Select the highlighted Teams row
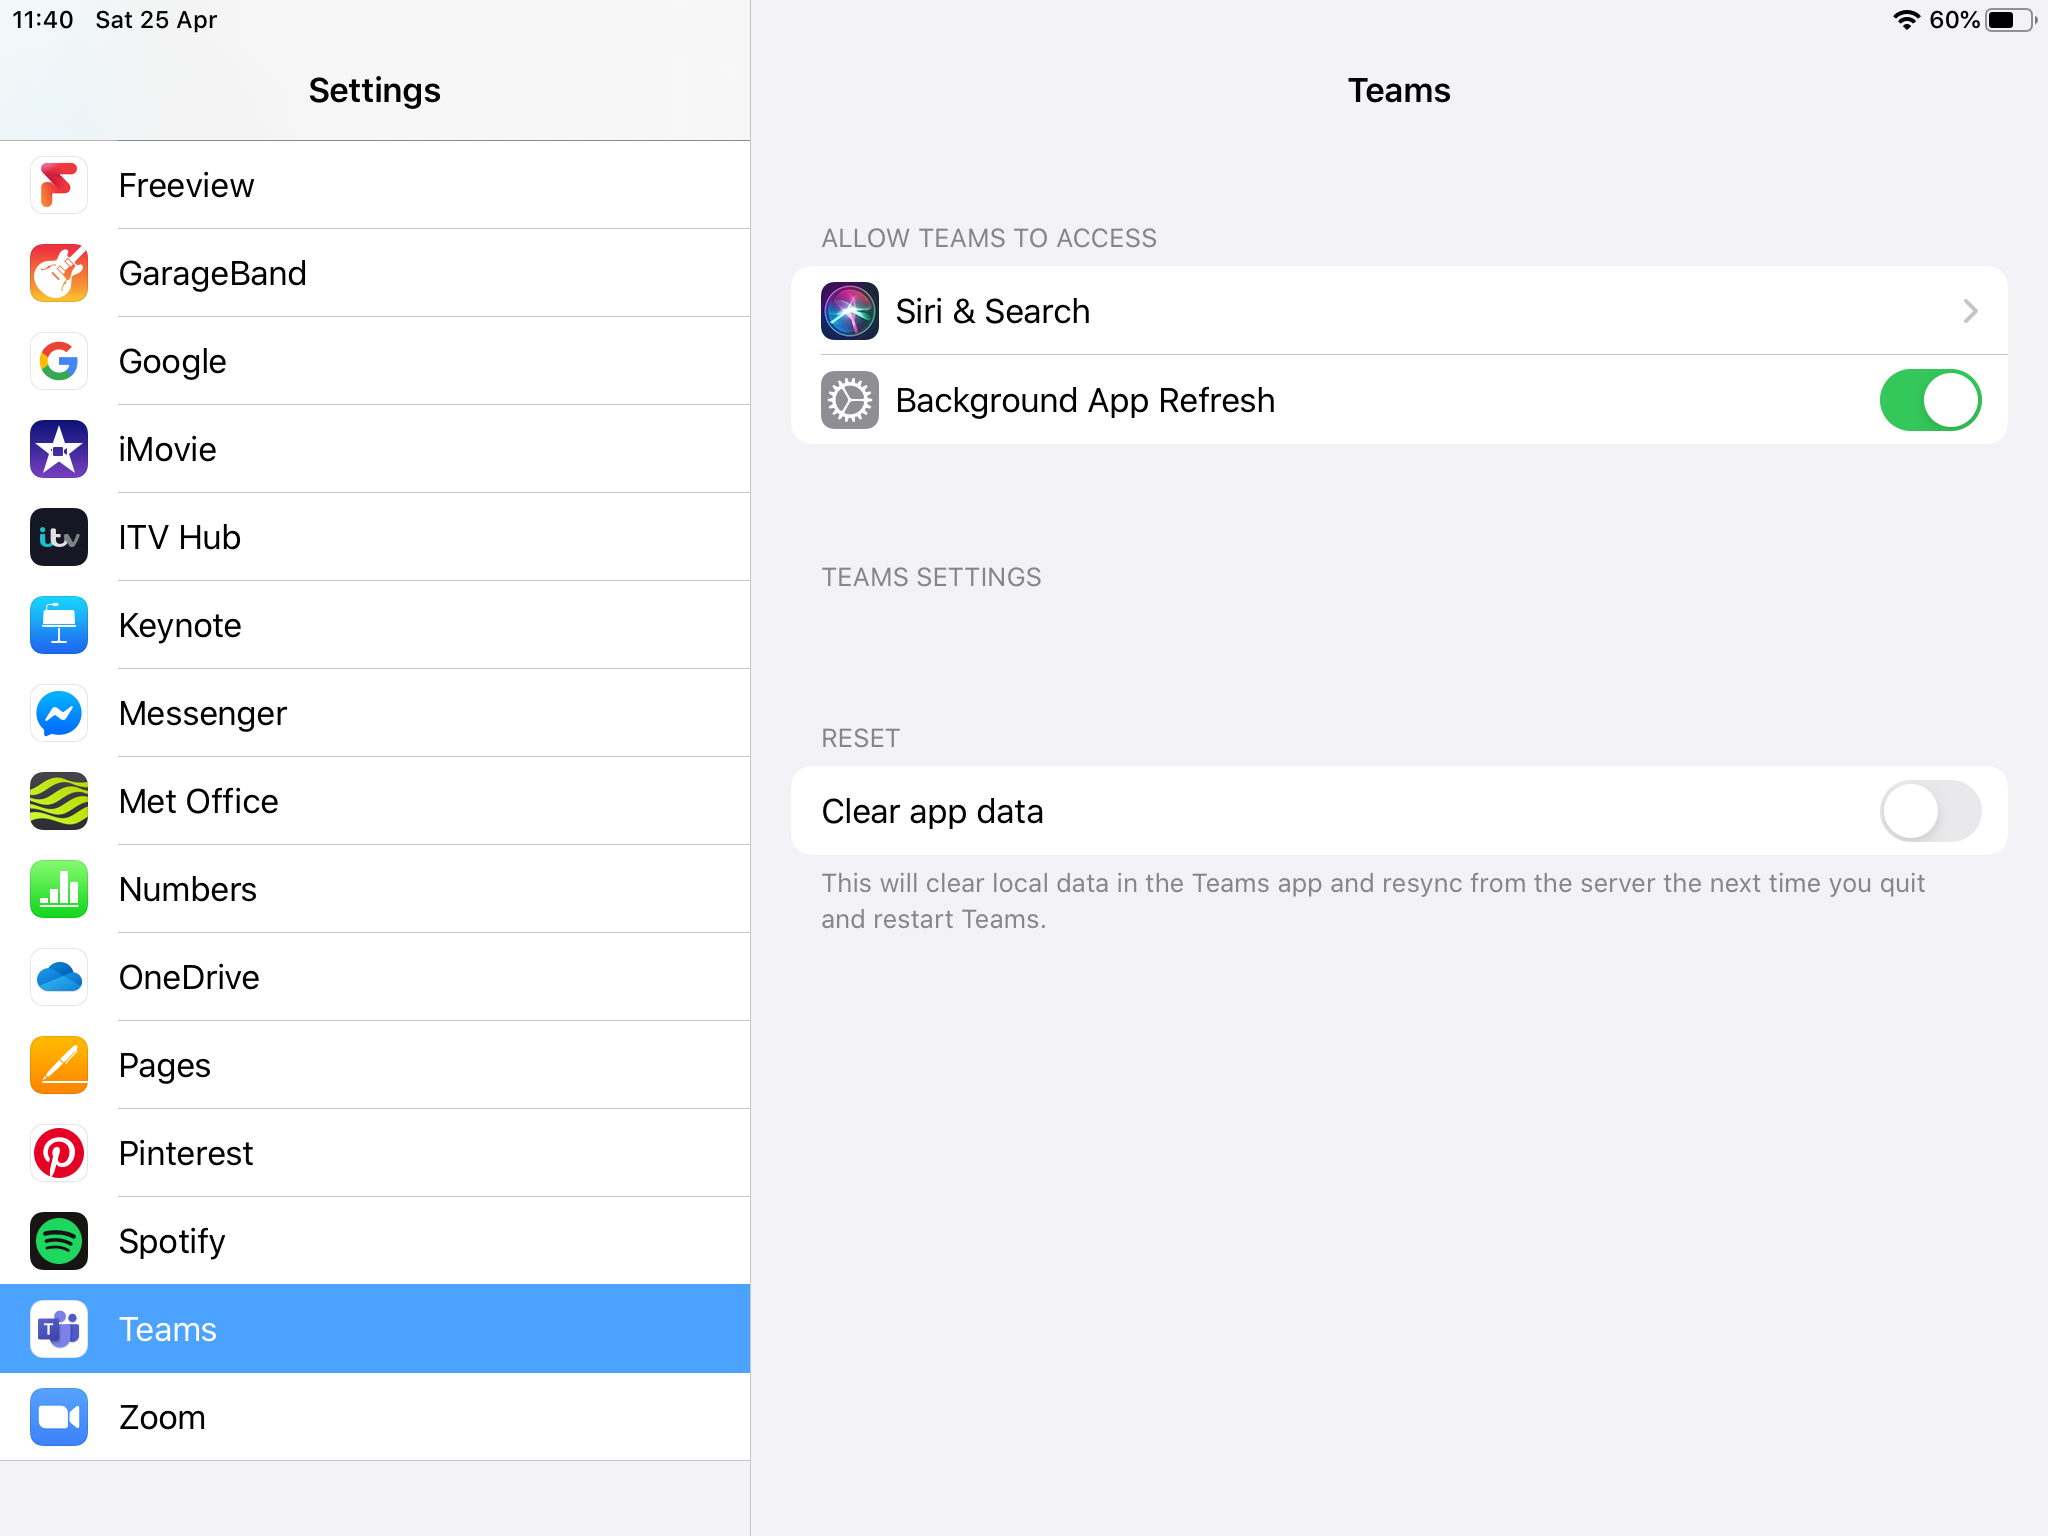 click(x=375, y=1329)
